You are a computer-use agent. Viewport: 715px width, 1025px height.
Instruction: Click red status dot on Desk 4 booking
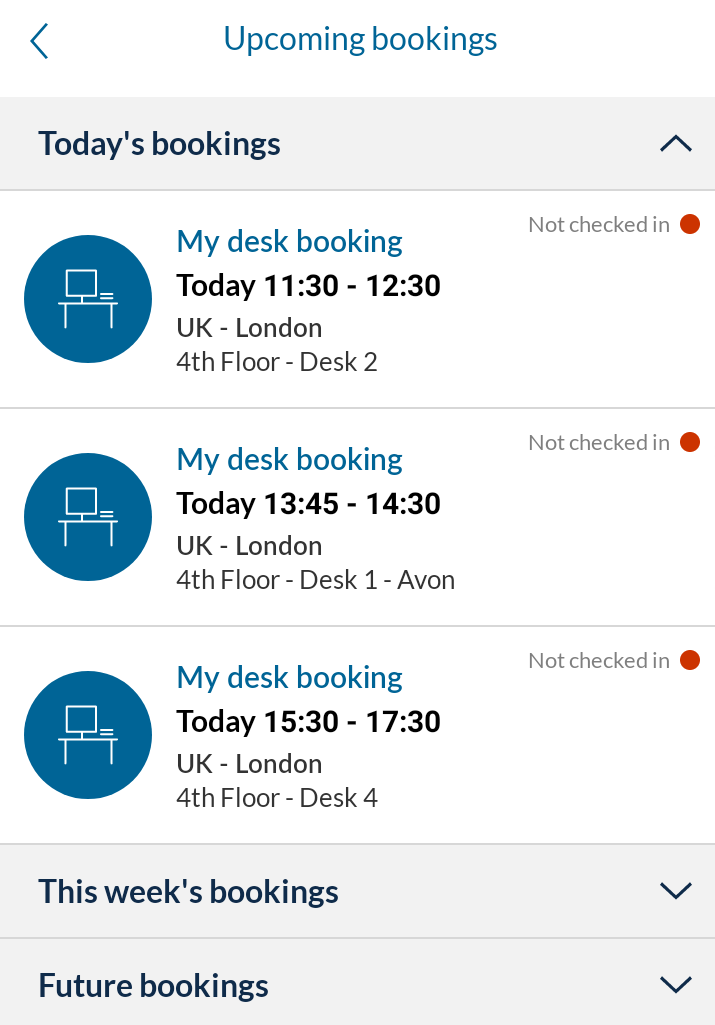coord(690,660)
